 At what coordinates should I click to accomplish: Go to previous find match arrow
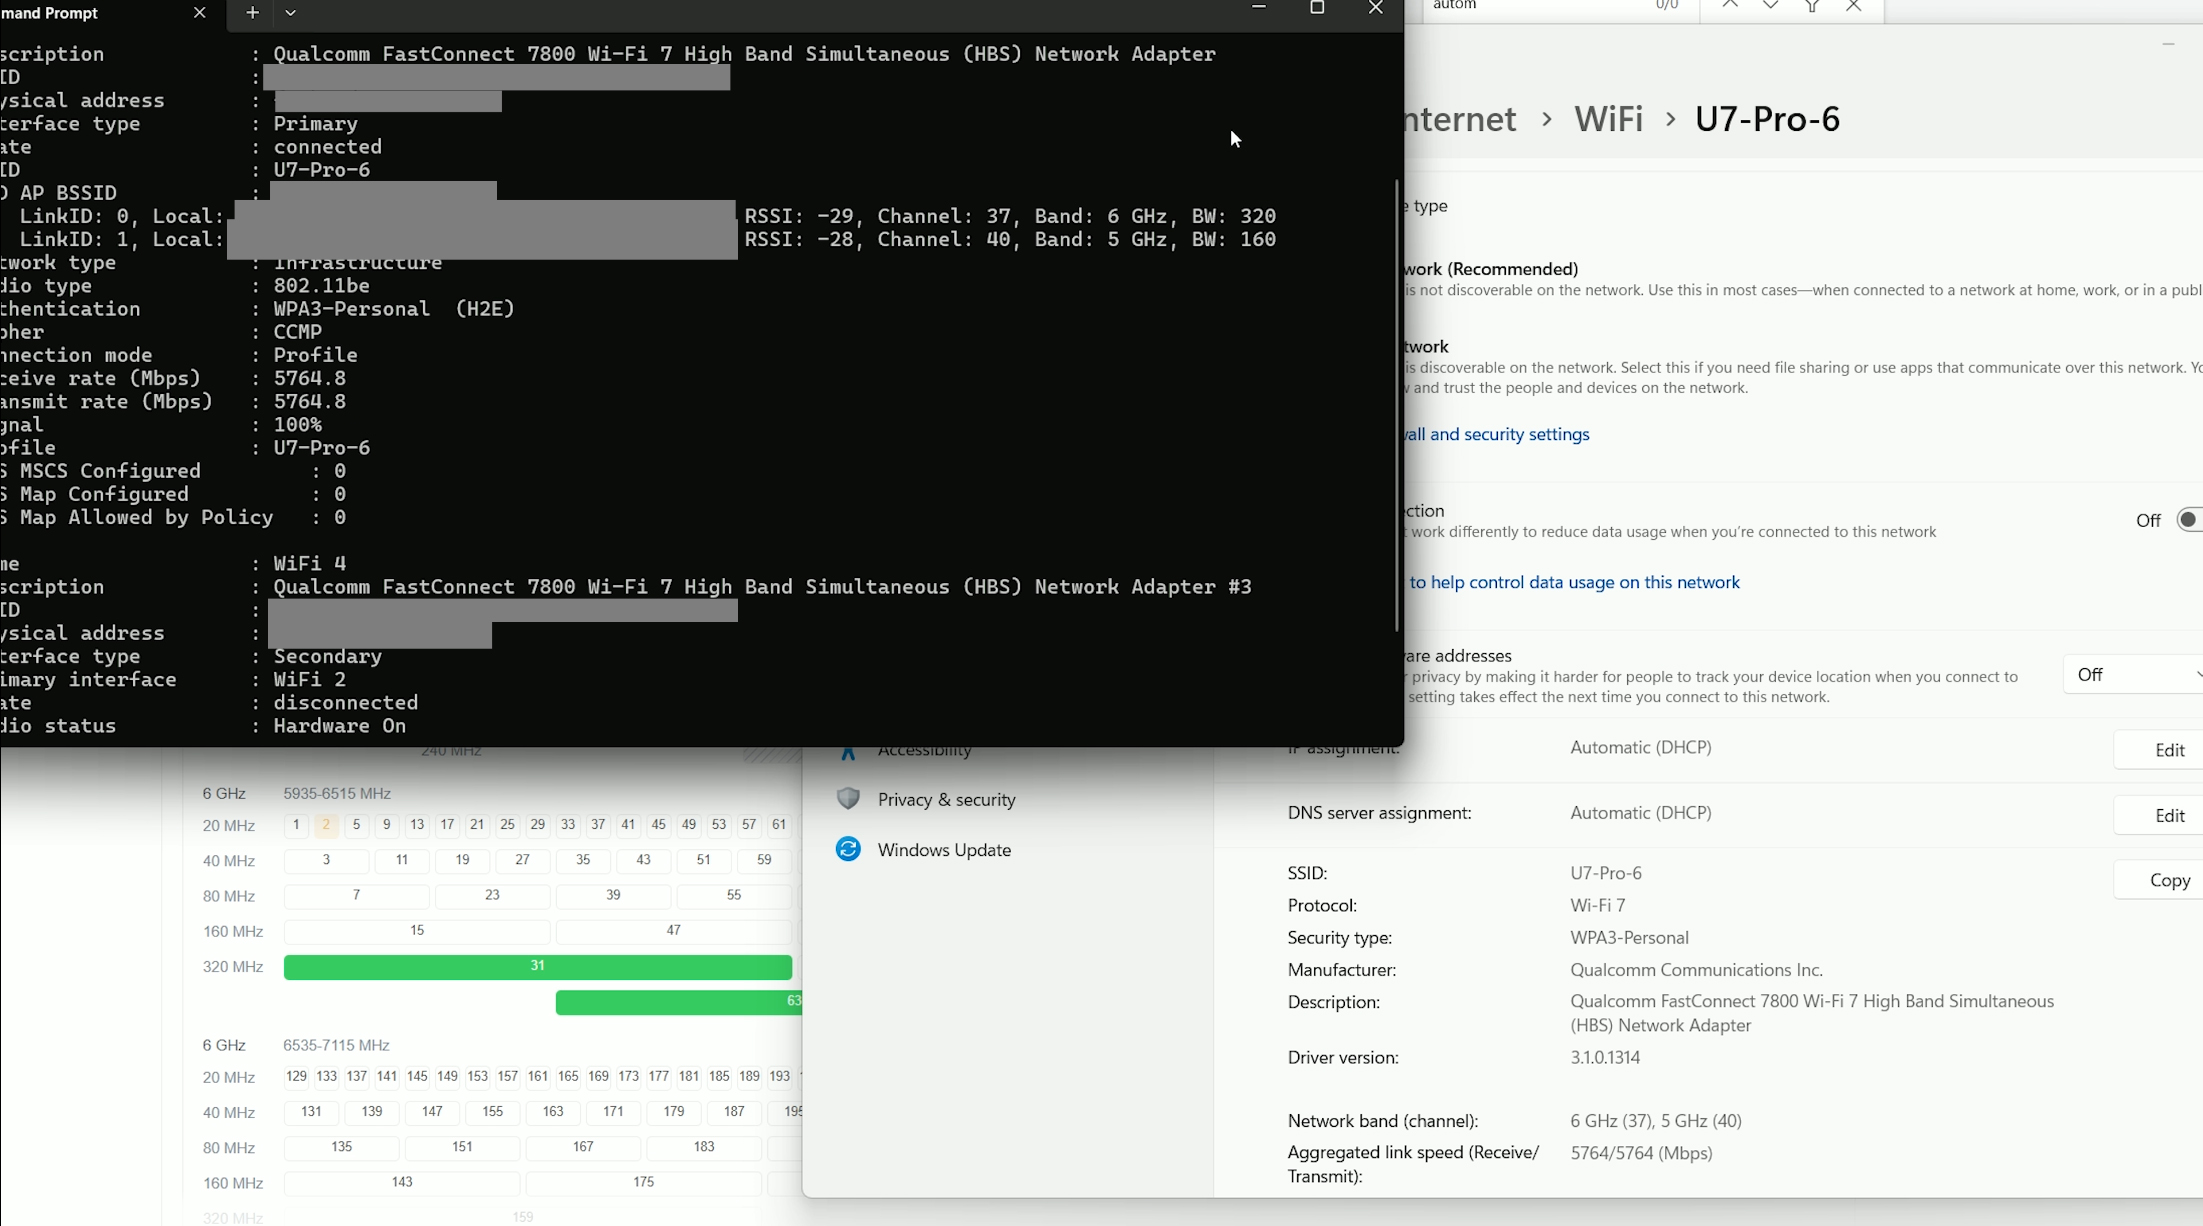coord(1729,6)
